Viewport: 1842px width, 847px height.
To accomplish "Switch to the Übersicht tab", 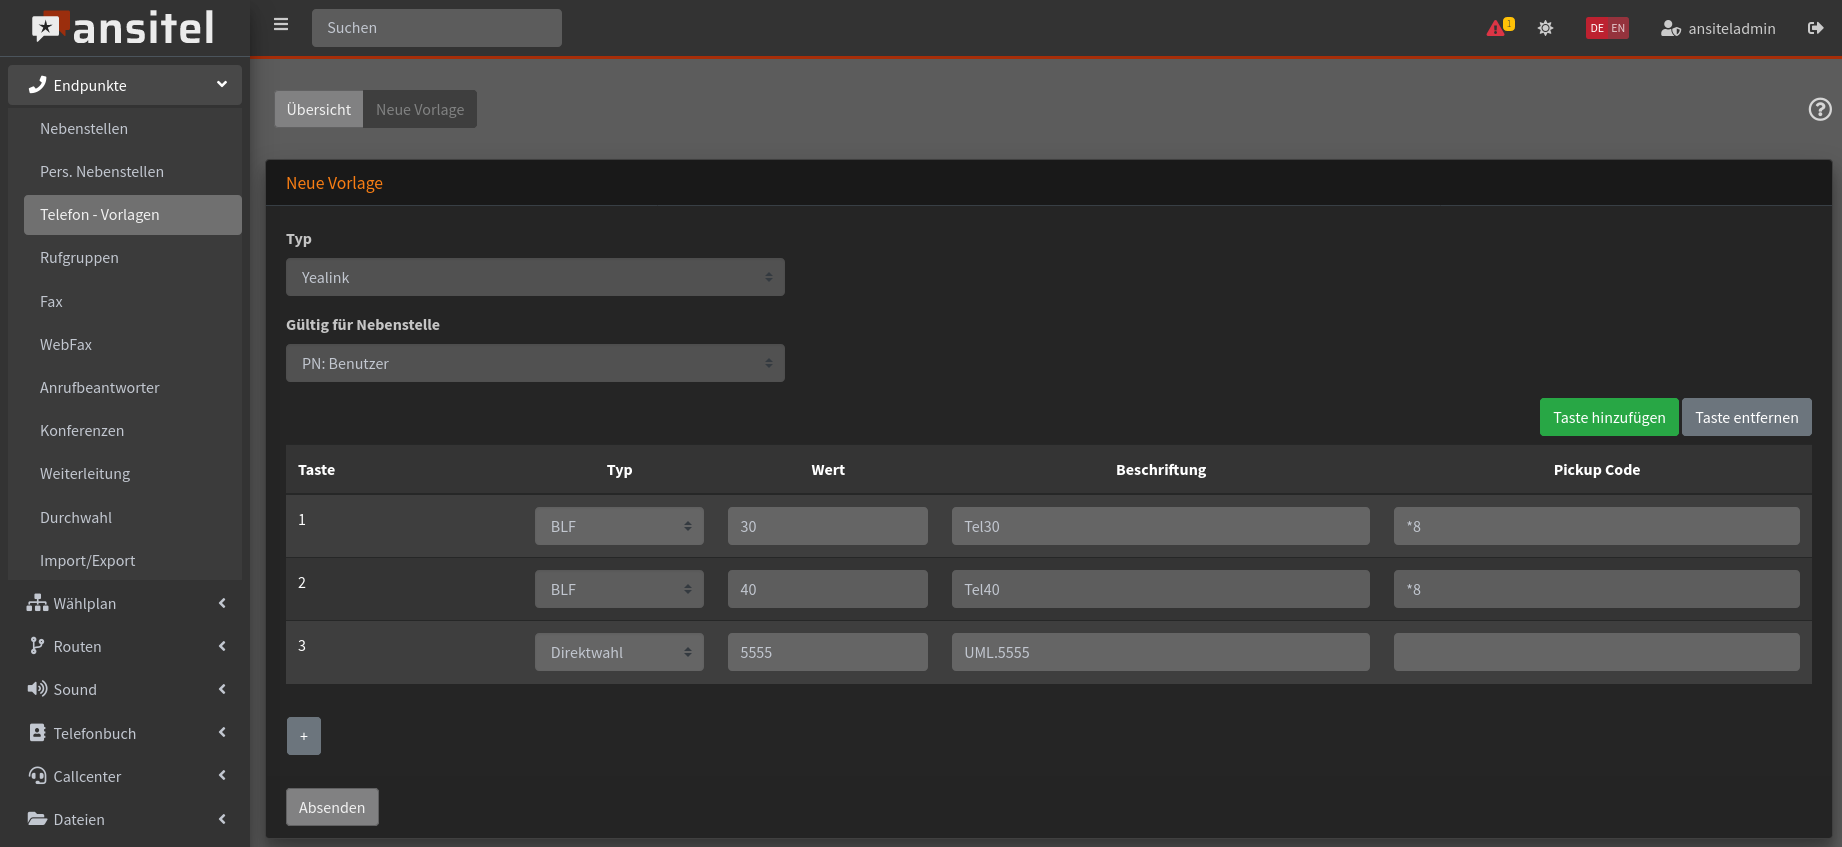I will click(x=318, y=109).
